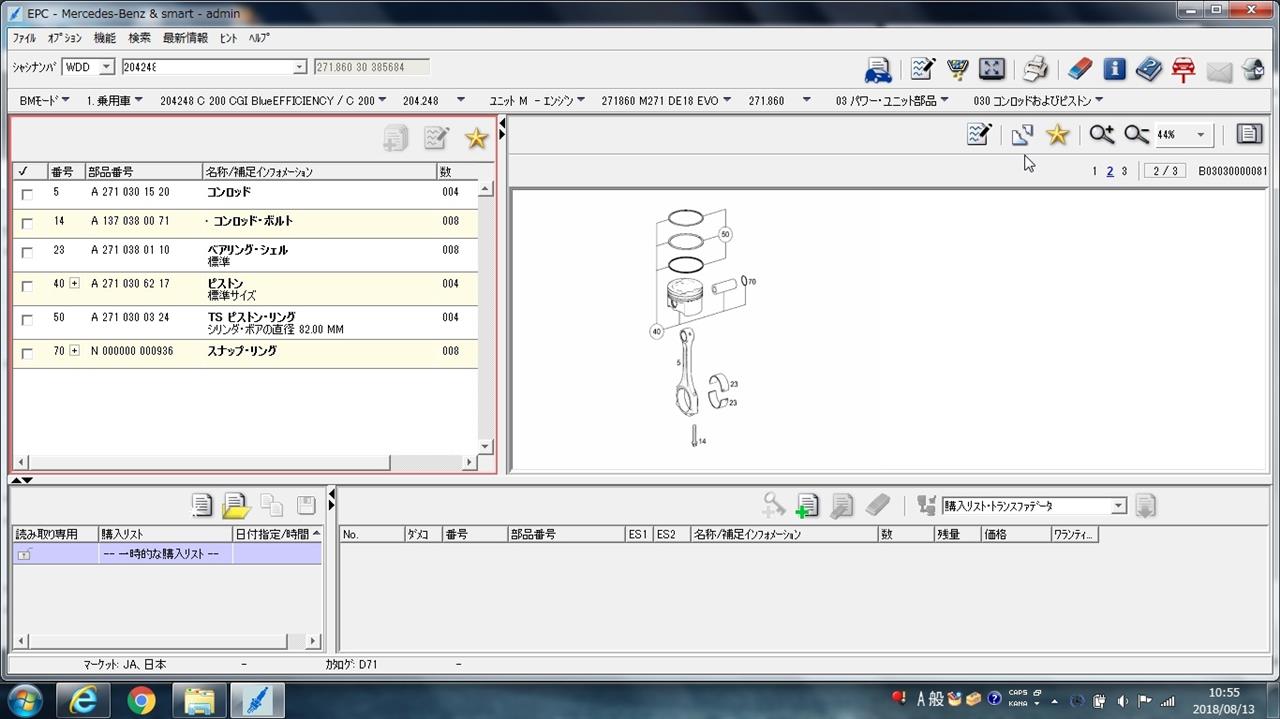Click the Internet Explorer taskbar icon
This screenshot has width=1280, height=719.
(x=83, y=701)
